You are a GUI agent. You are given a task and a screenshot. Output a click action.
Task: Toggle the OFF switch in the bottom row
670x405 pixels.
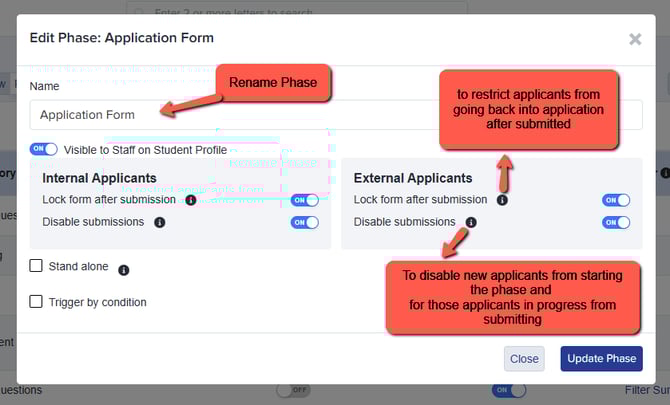(292, 391)
